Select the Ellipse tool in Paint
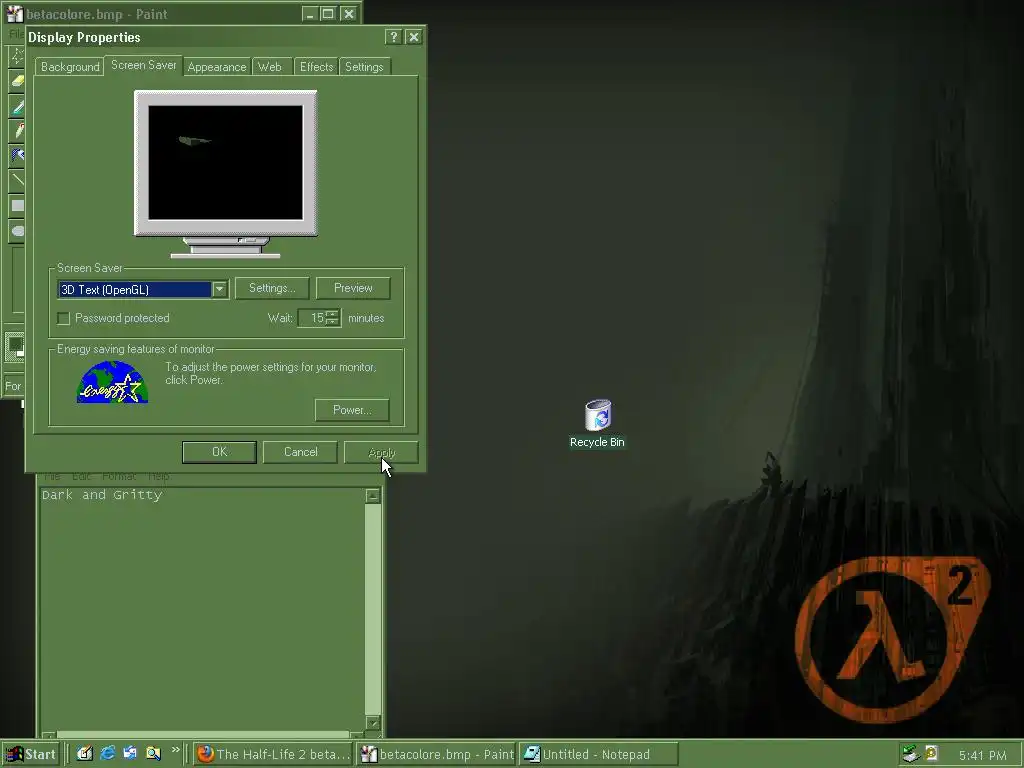1024x768 pixels. click(17, 230)
